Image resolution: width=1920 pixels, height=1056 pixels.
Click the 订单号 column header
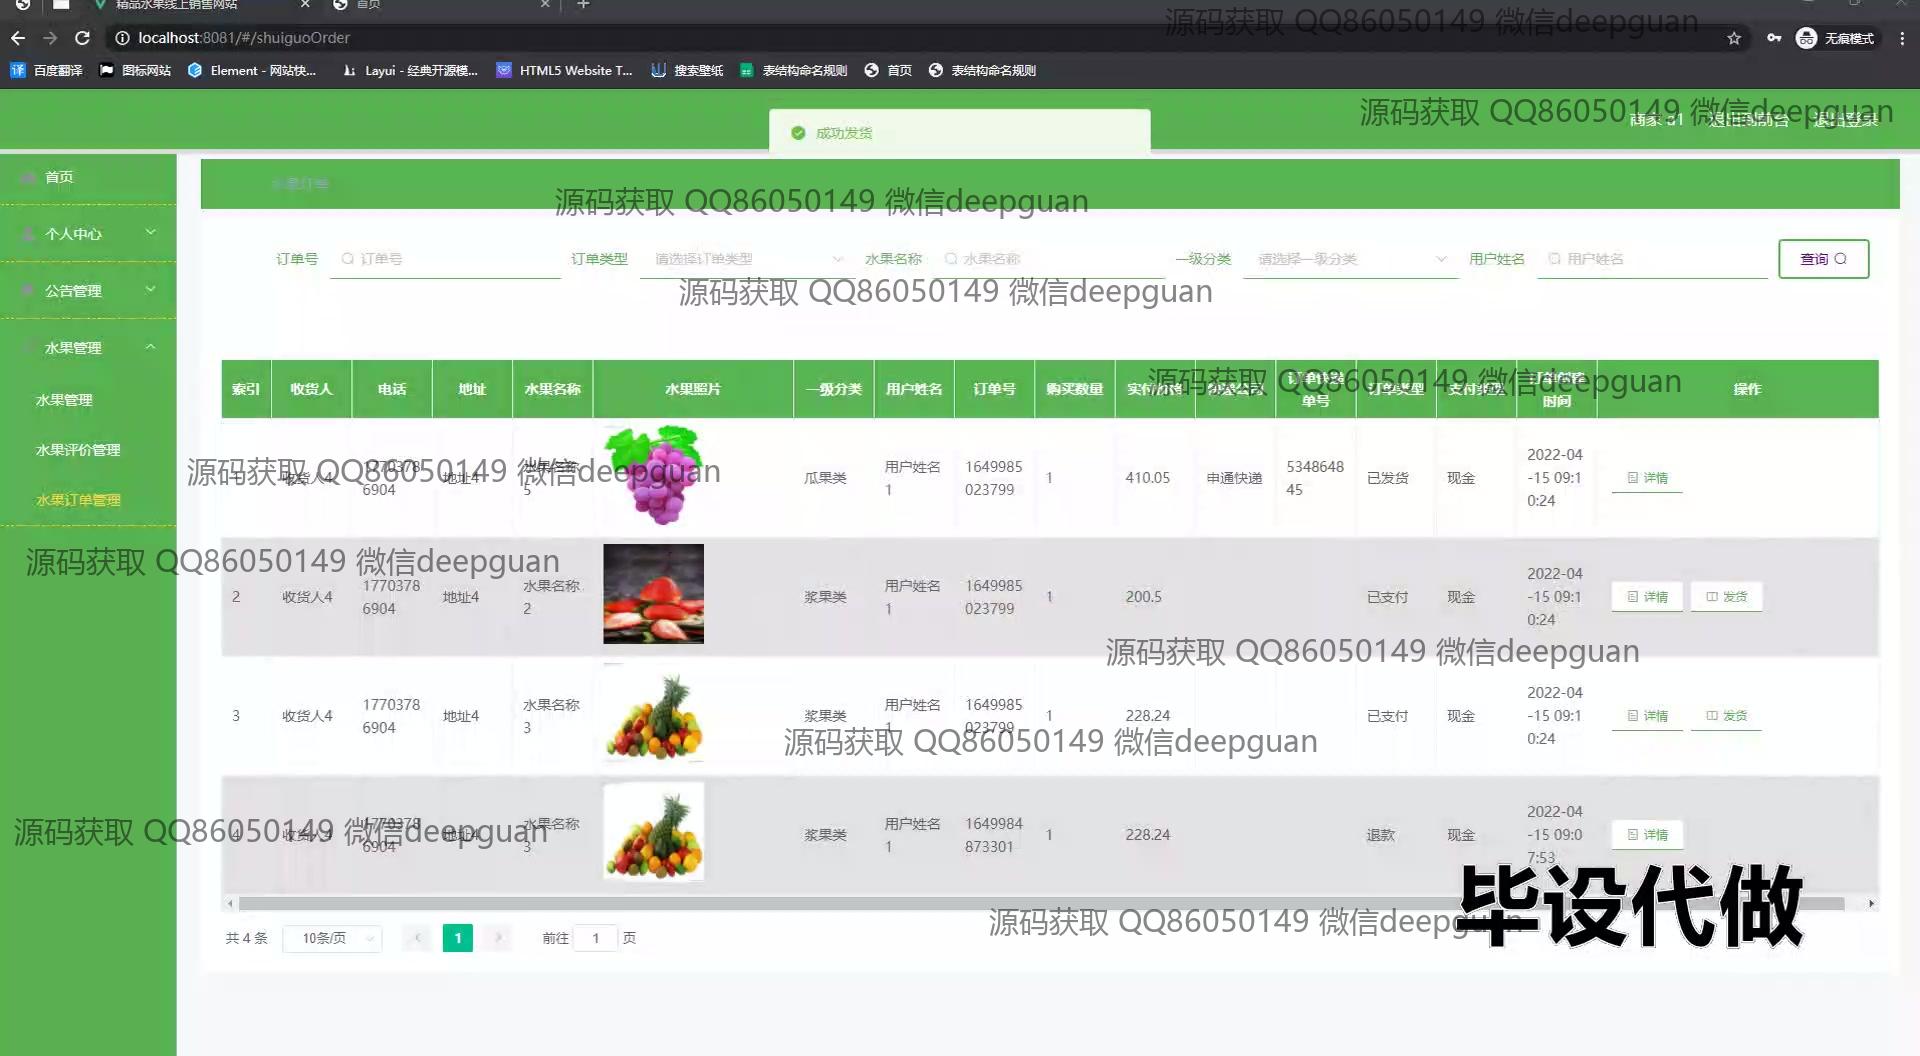[x=994, y=389]
